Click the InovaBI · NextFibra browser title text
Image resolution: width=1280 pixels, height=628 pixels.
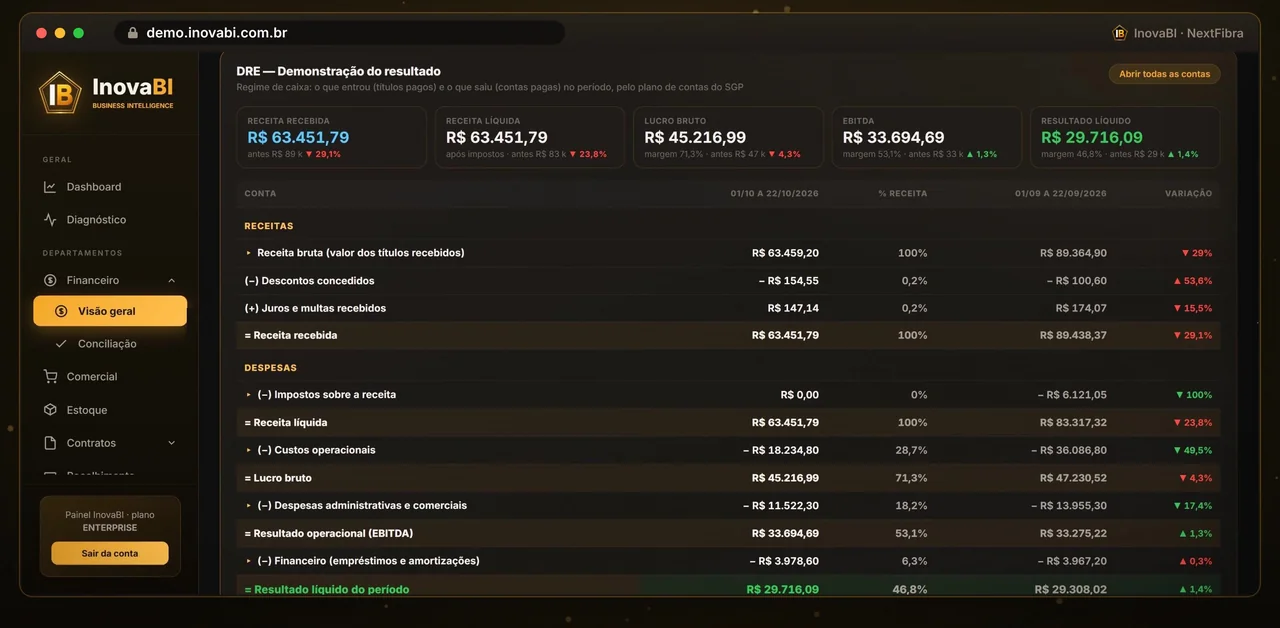point(1188,33)
